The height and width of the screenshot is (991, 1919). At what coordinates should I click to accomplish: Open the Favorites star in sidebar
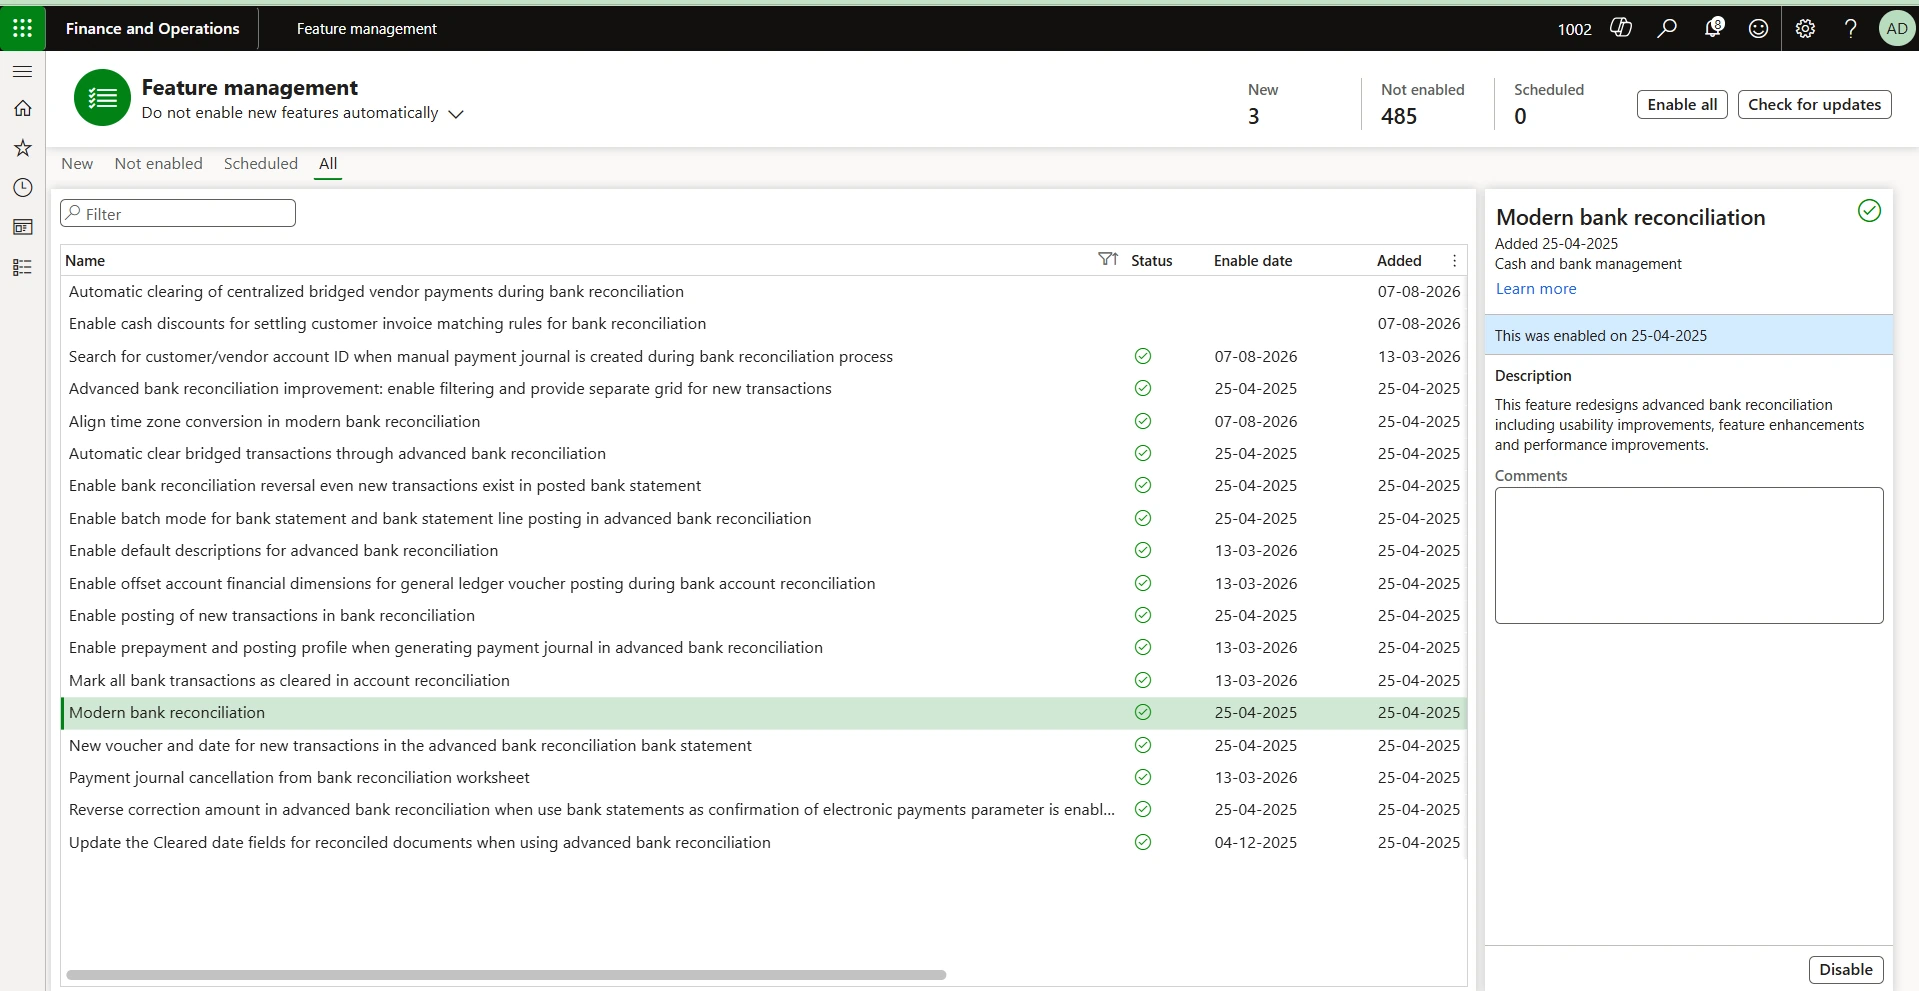point(22,148)
